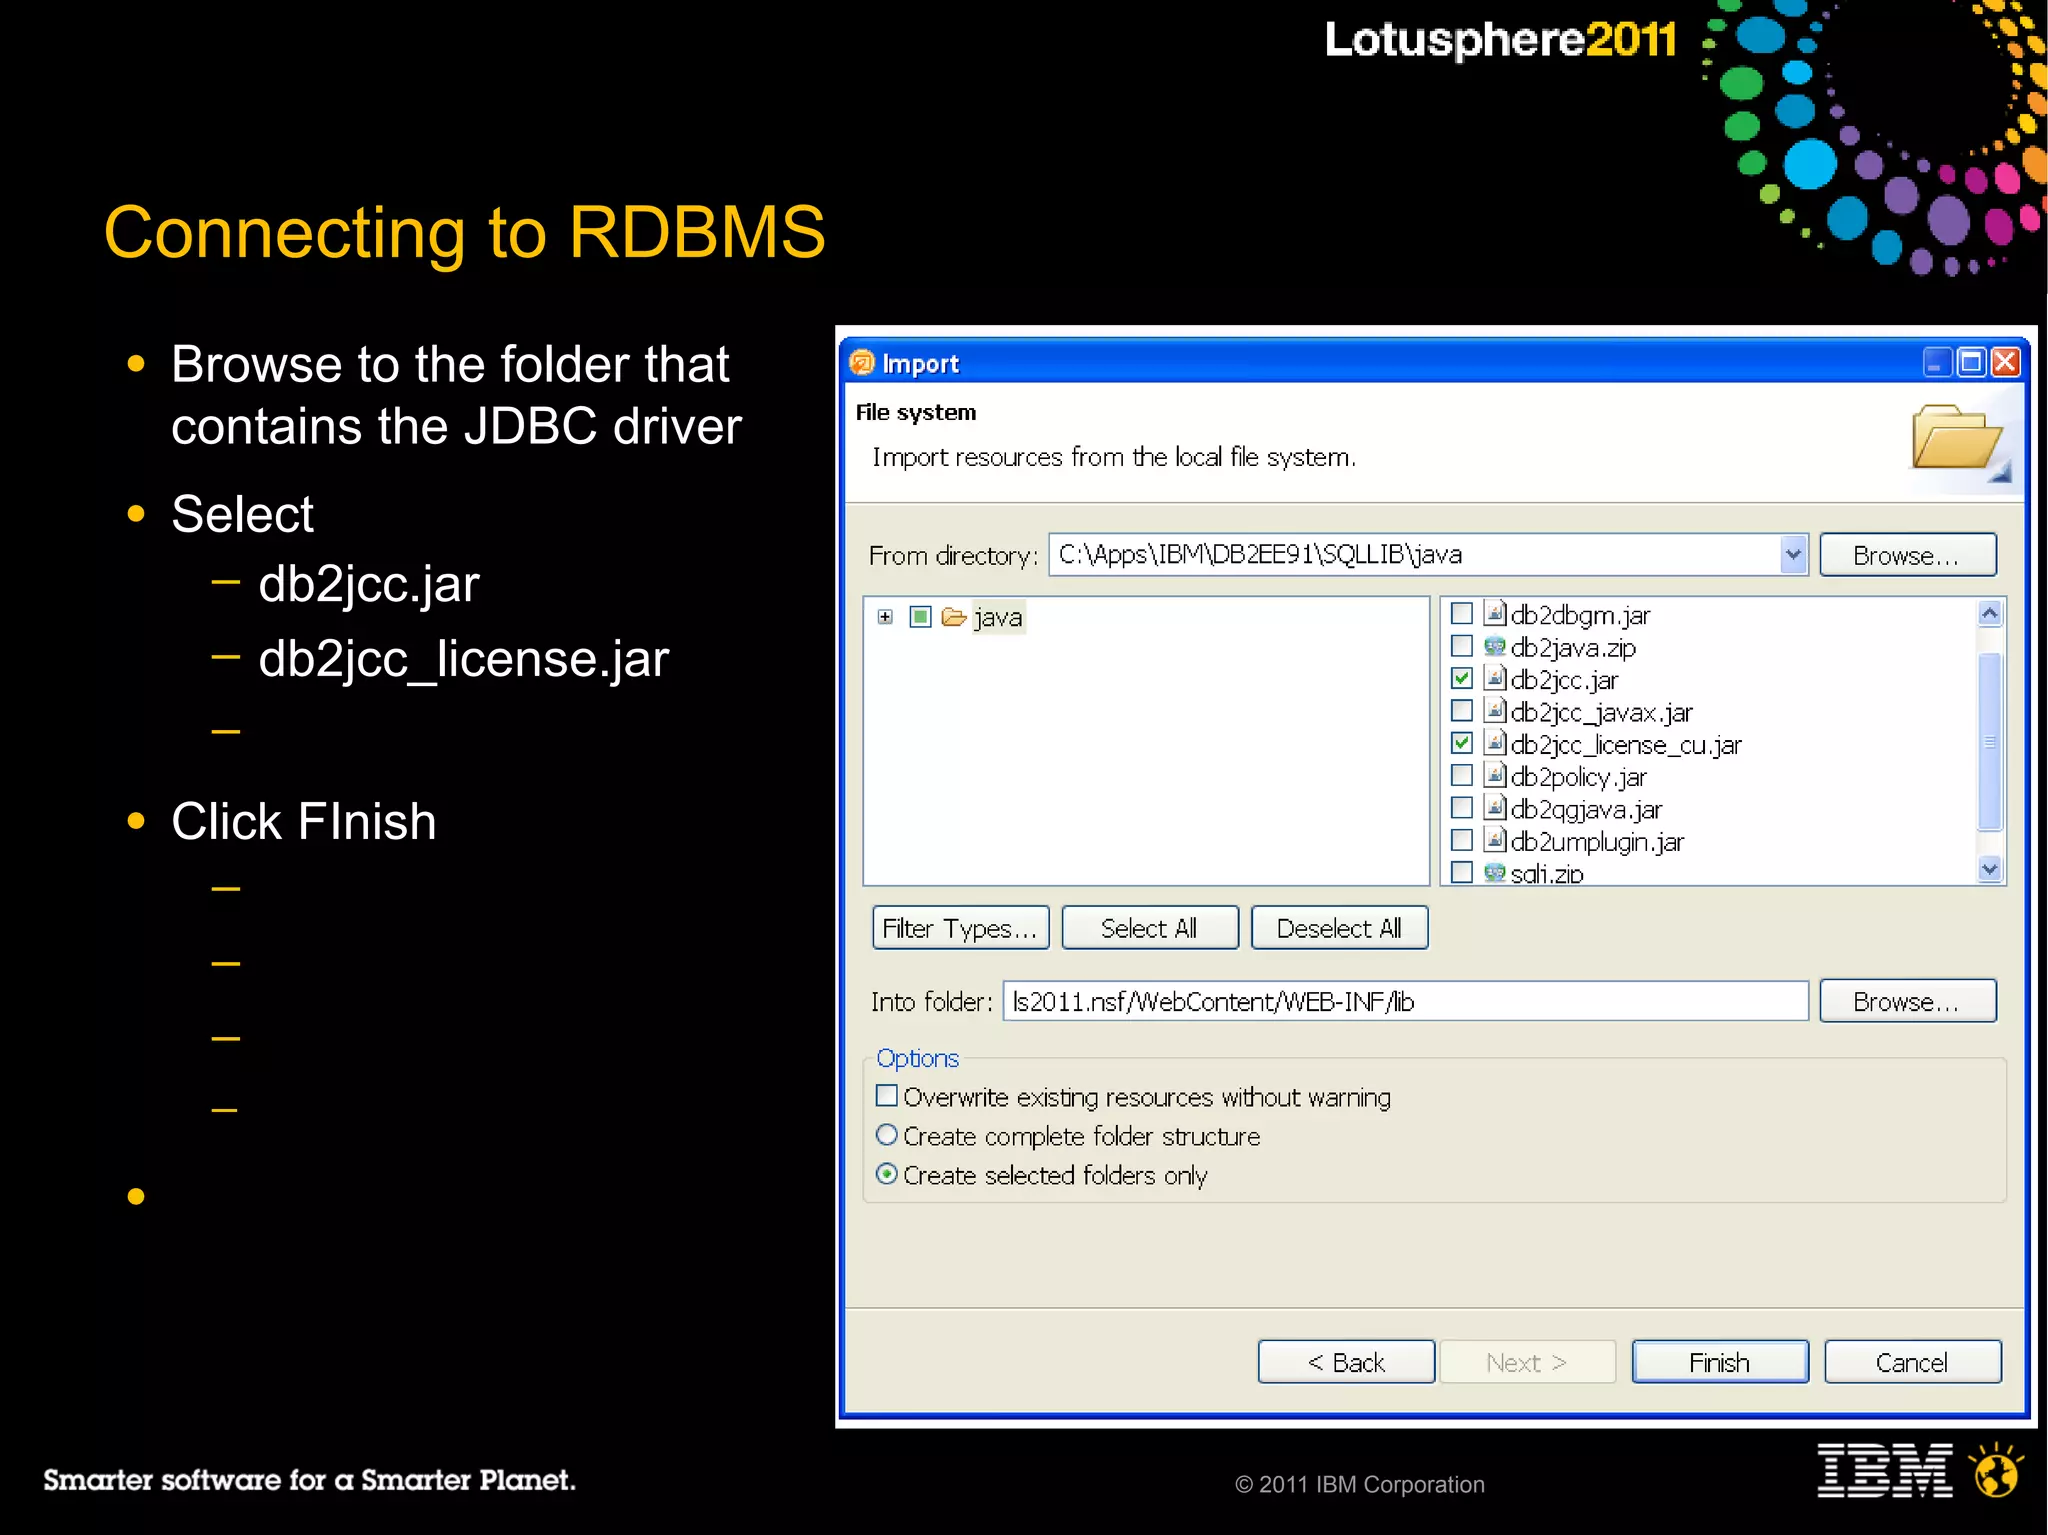Click the Deselect All button
Screen dimensions: 2048x1535
coord(1339,928)
